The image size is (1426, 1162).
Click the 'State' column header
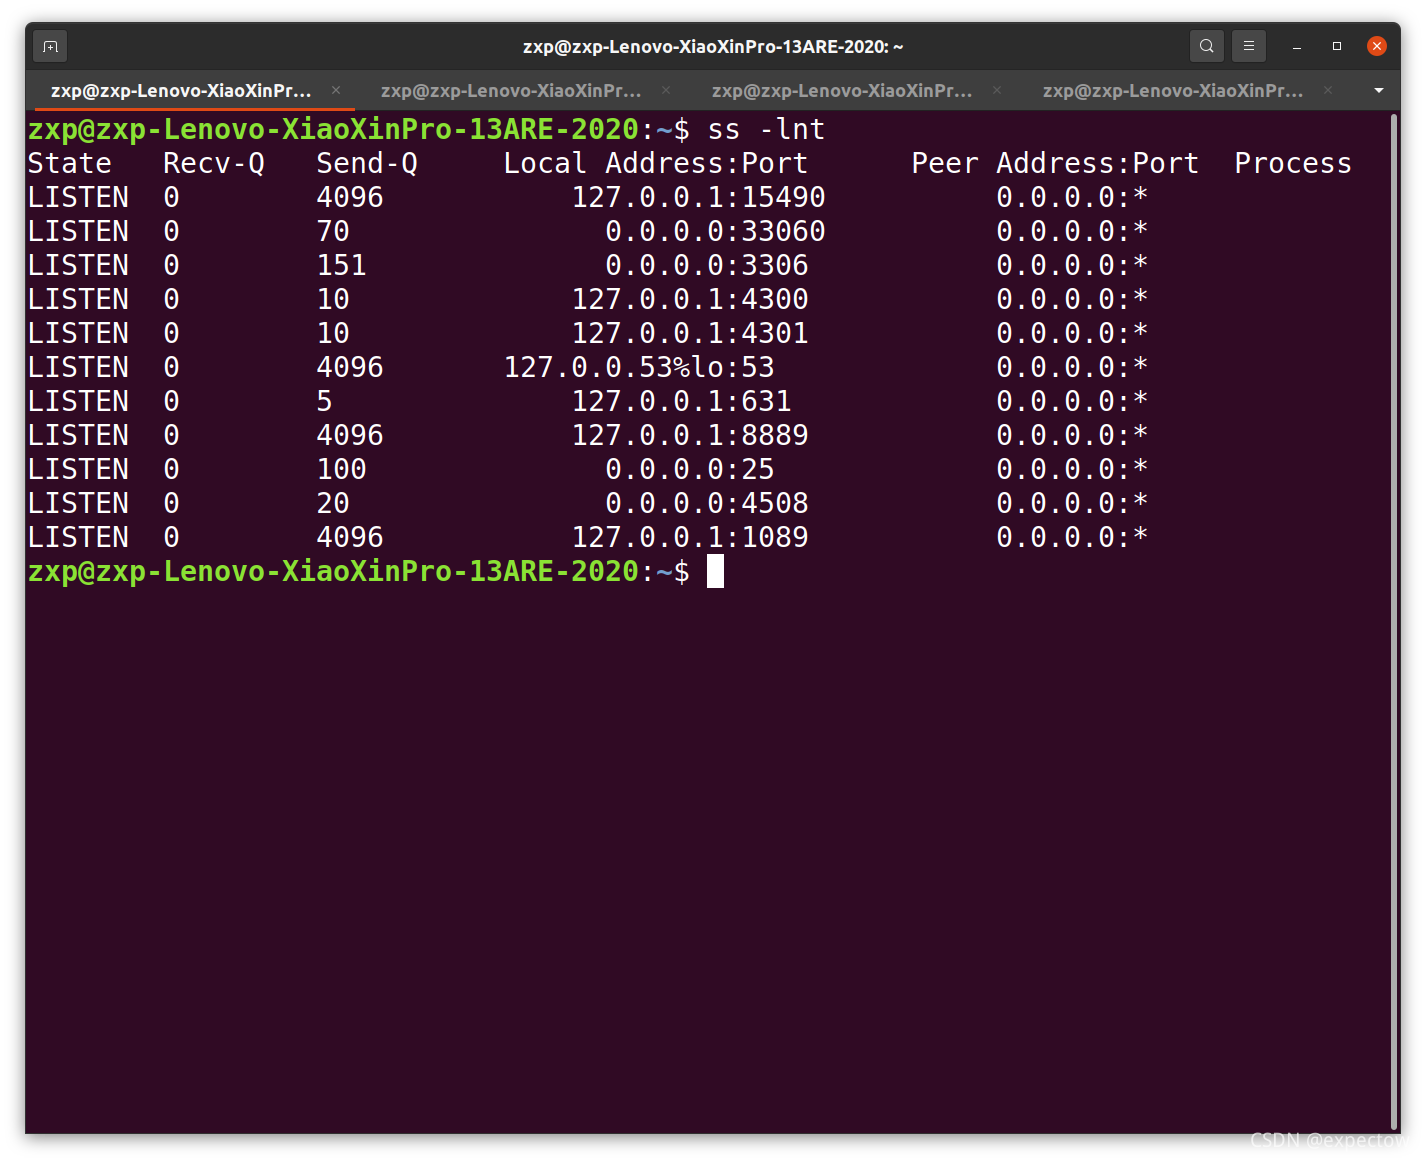tap(70, 163)
